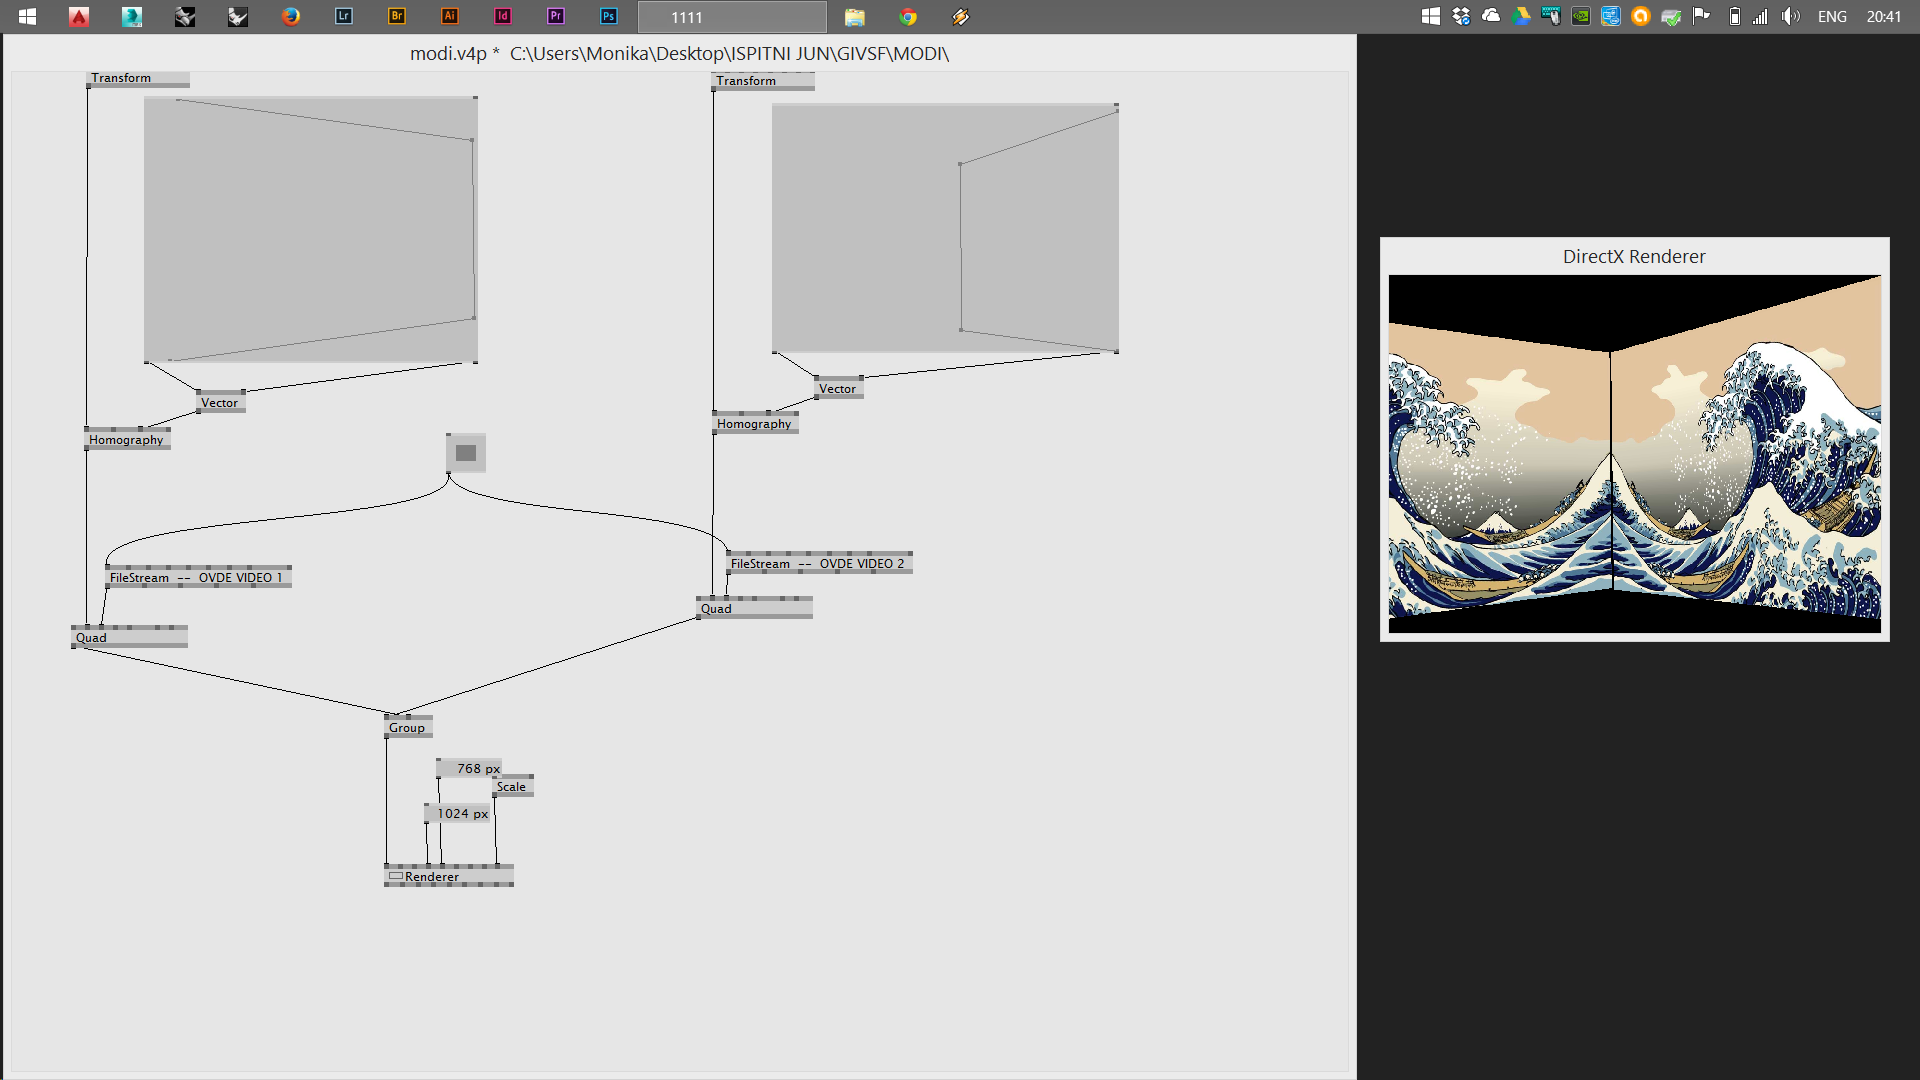The width and height of the screenshot is (1920, 1080).
Task: Select the left Homography node
Action: click(128, 440)
